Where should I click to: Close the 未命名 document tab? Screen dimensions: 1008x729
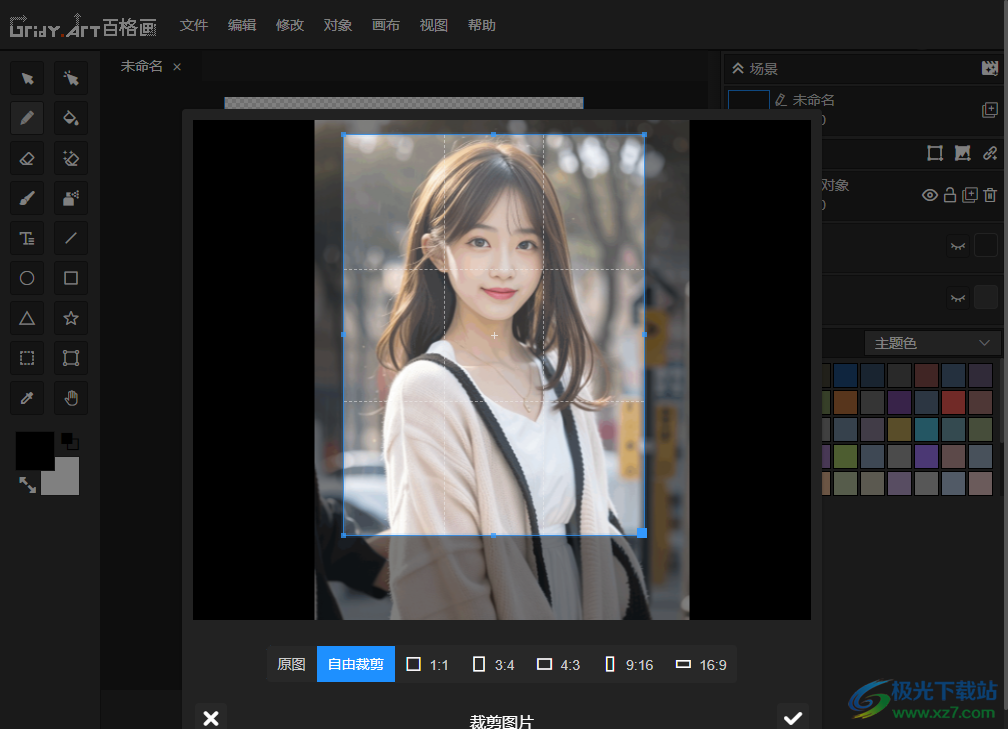[x=177, y=67]
